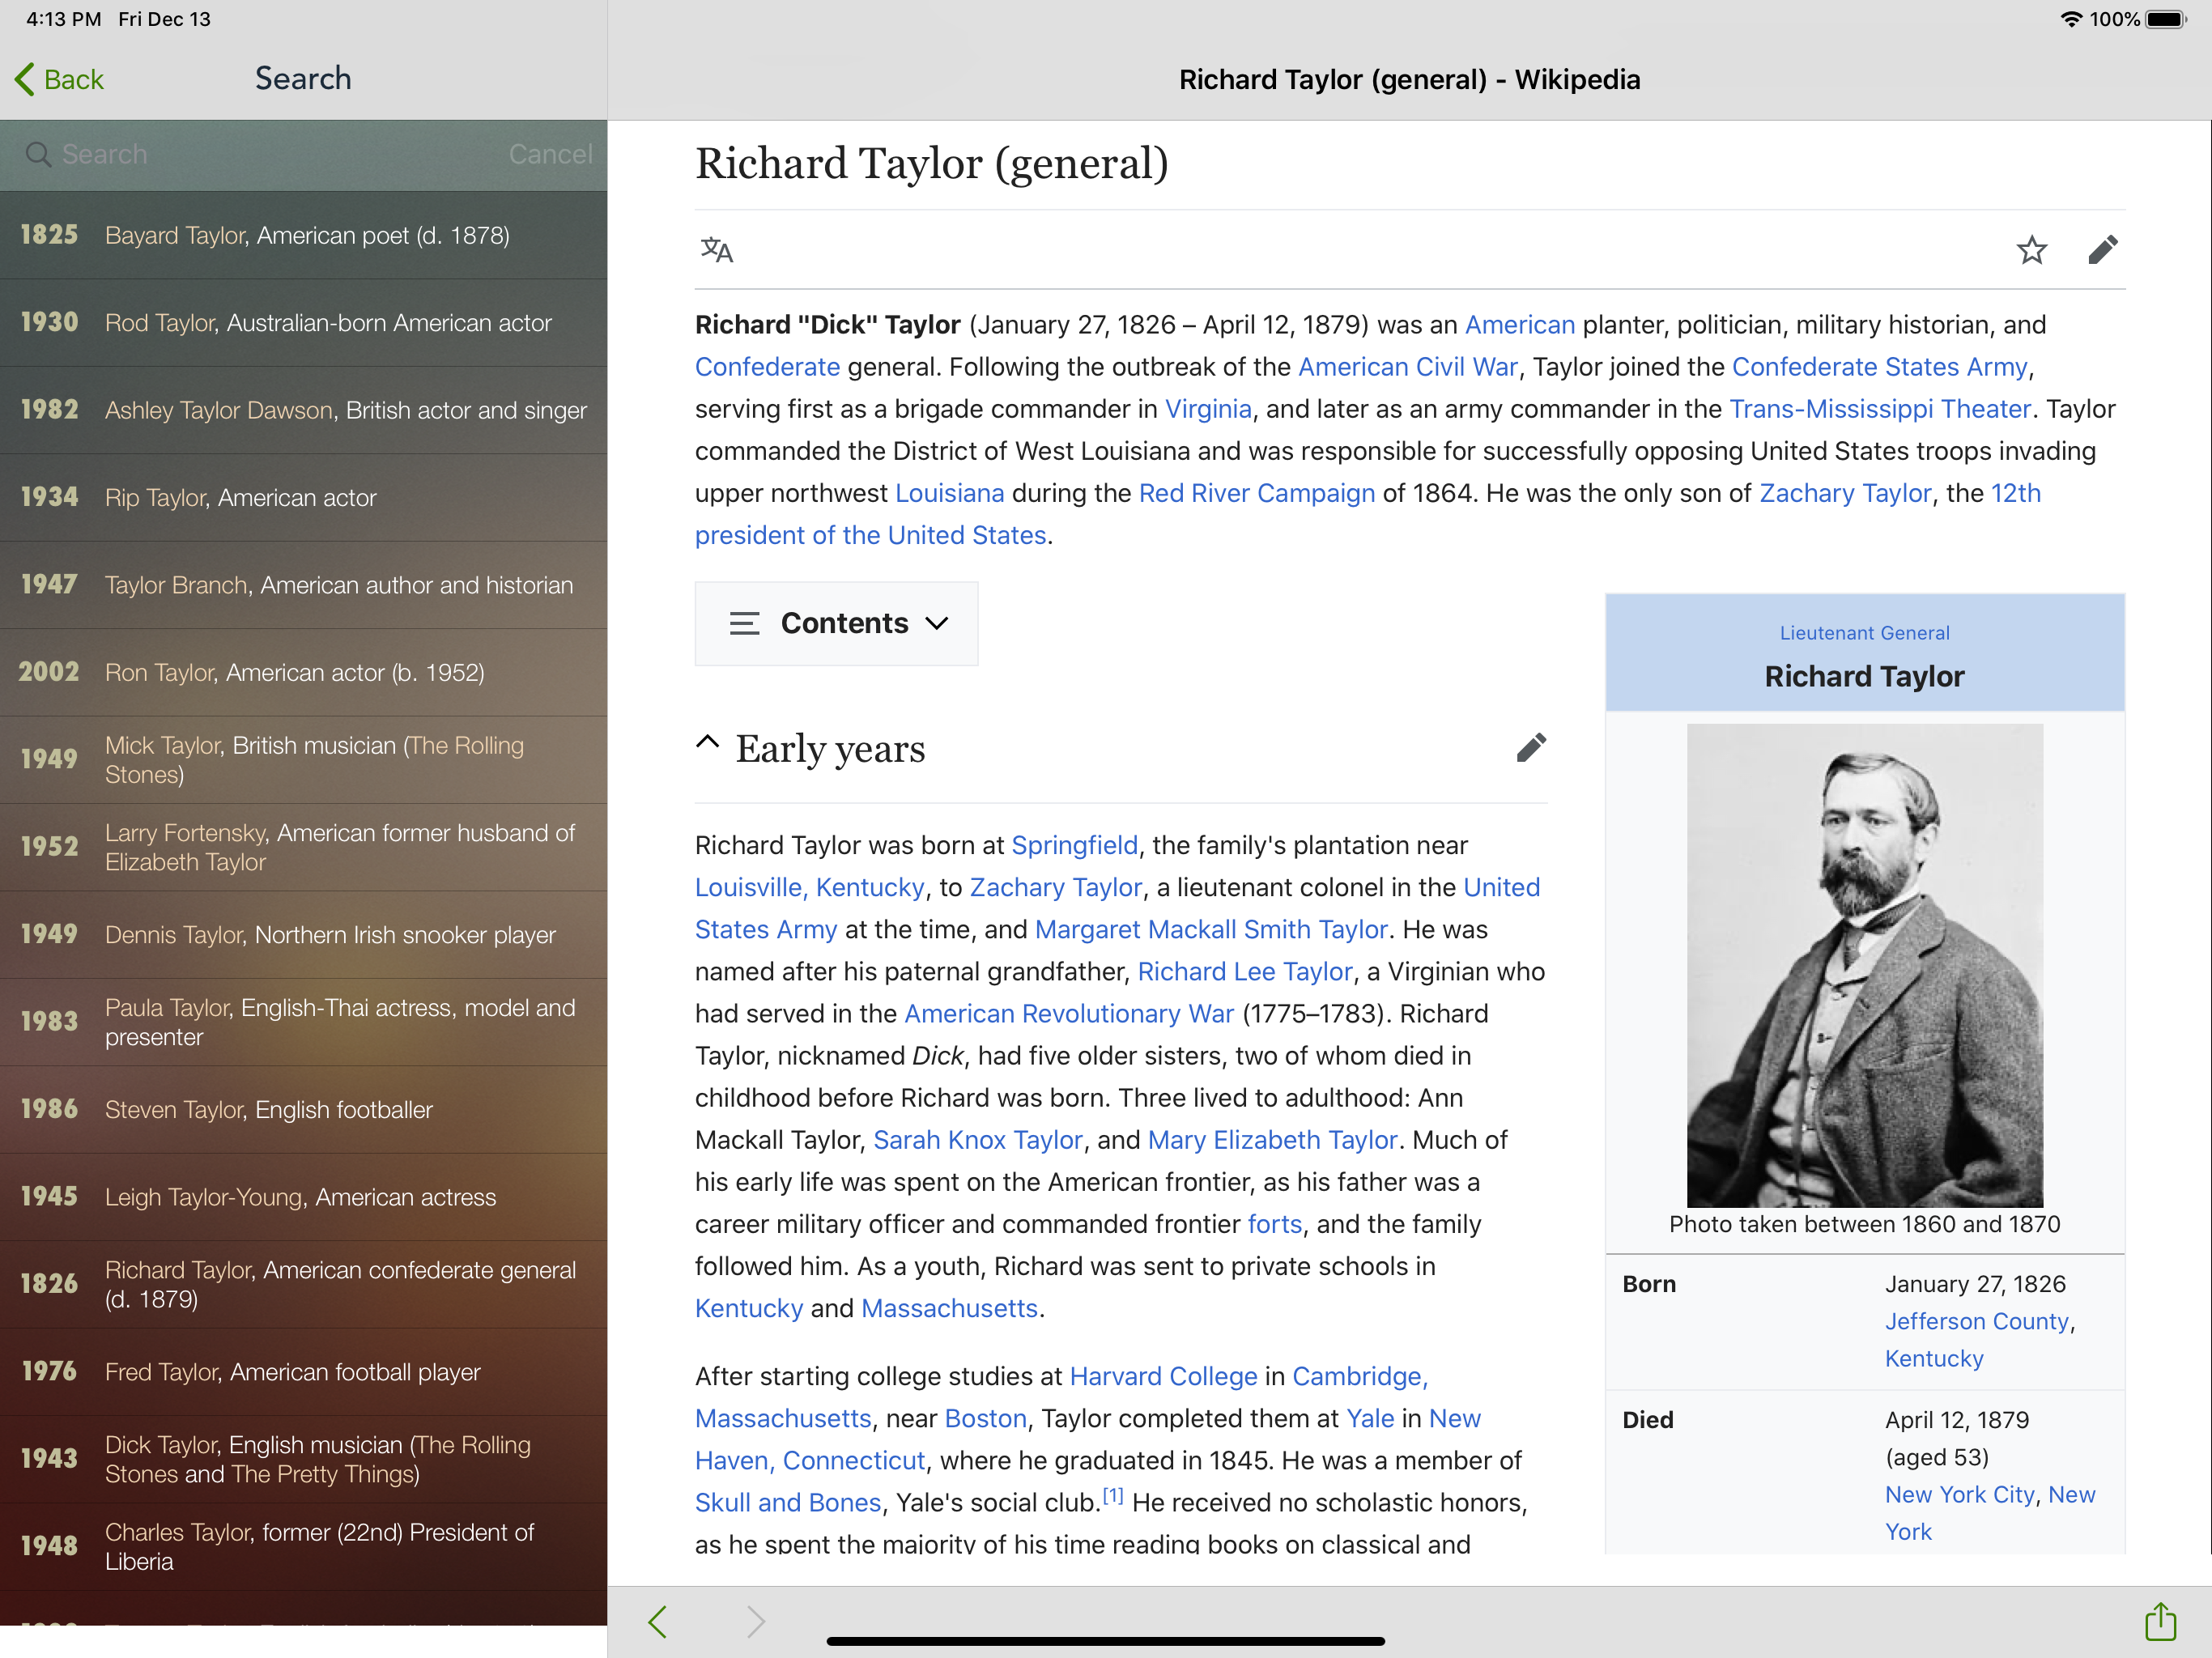Tap the Back chevron arrow icon
The image size is (2212, 1658).
[25, 79]
